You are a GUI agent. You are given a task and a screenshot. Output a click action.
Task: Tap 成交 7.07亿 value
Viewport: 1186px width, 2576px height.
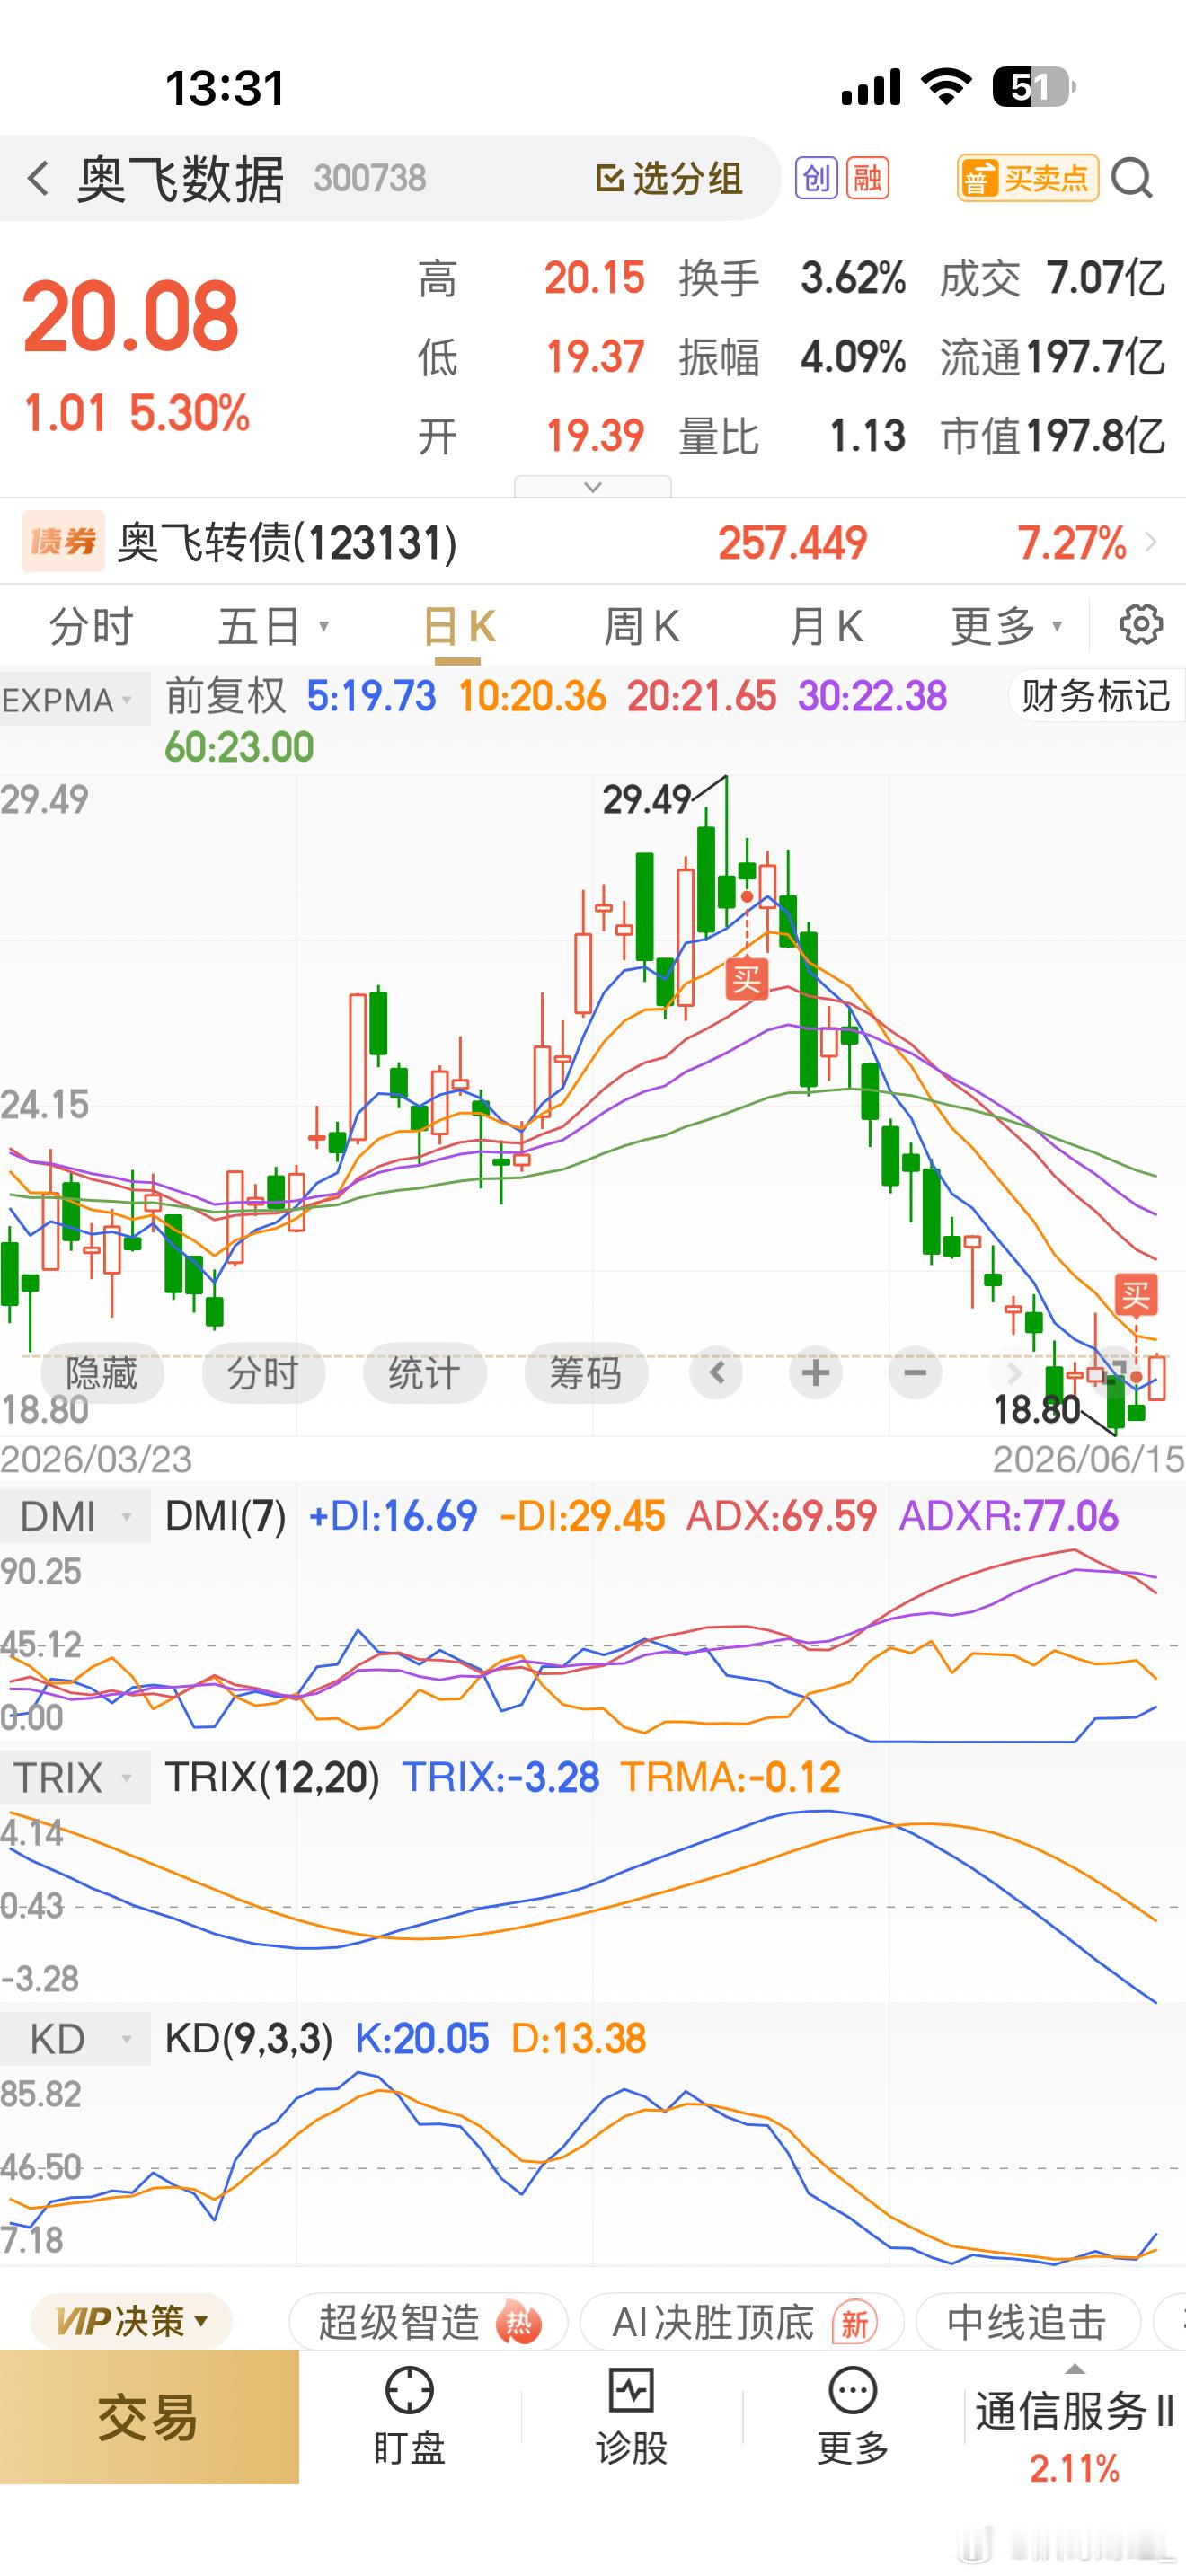(x=1105, y=278)
